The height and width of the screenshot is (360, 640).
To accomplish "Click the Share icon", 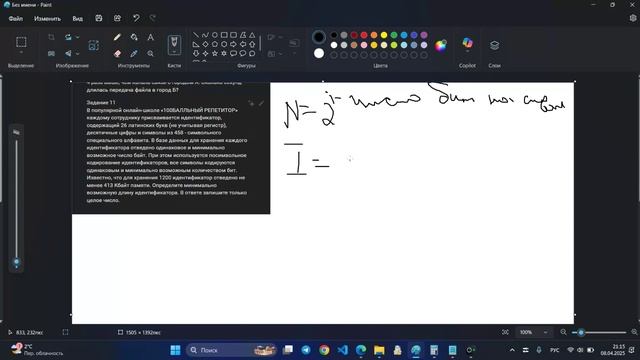I will pos(118,18).
